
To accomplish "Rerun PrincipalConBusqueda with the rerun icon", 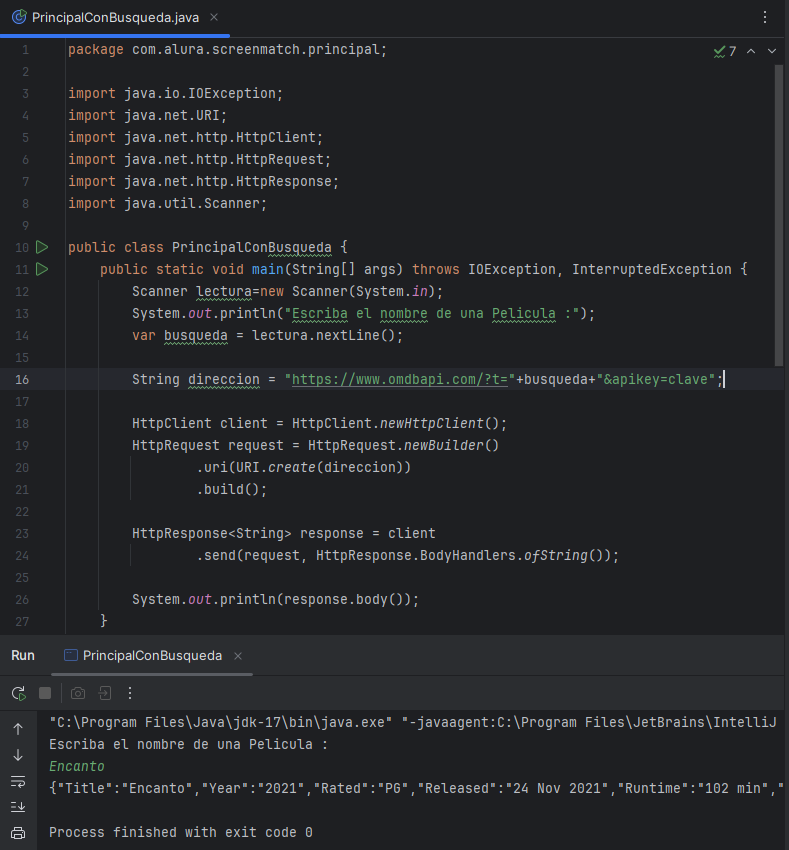I will pos(18,693).
